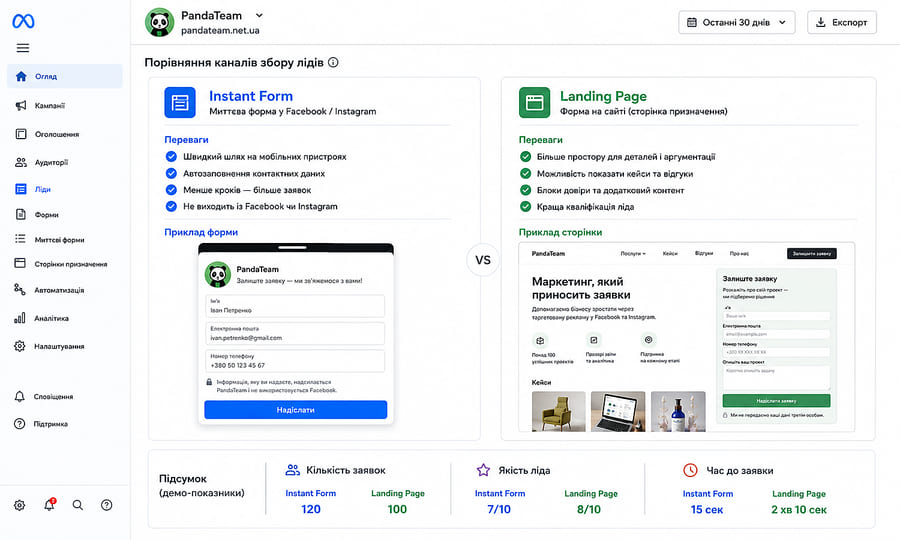Click the VS circle badge
The image size is (900, 540).
tap(483, 260)
